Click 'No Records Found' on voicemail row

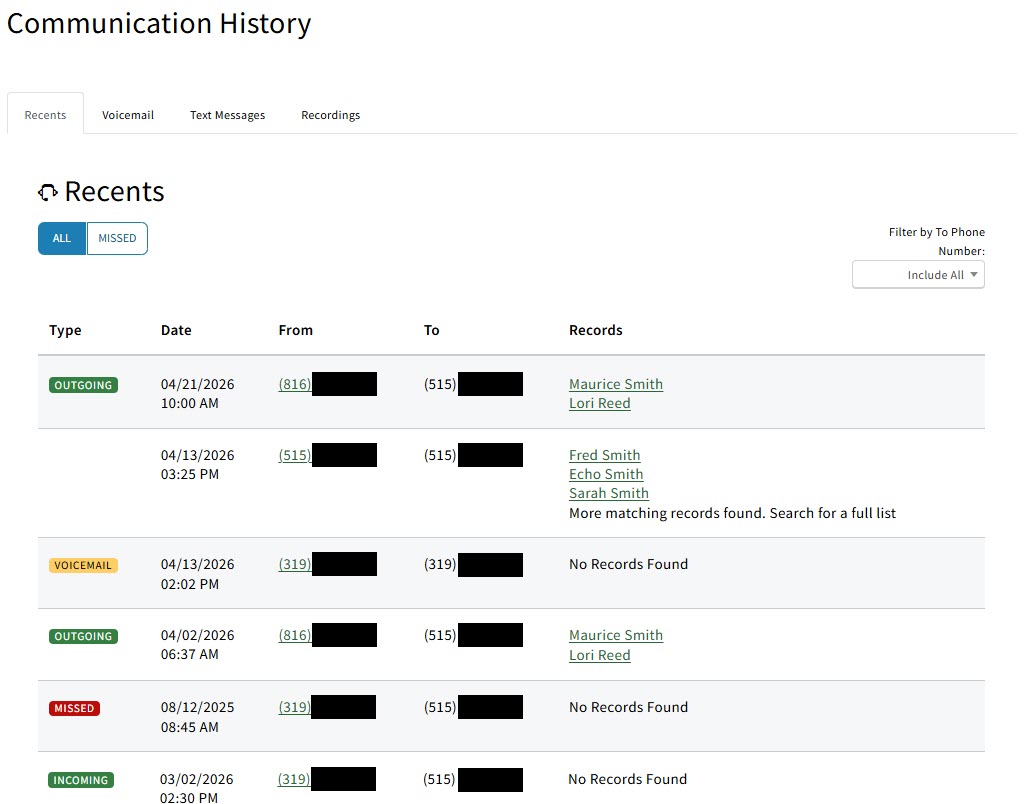(628, 564)
